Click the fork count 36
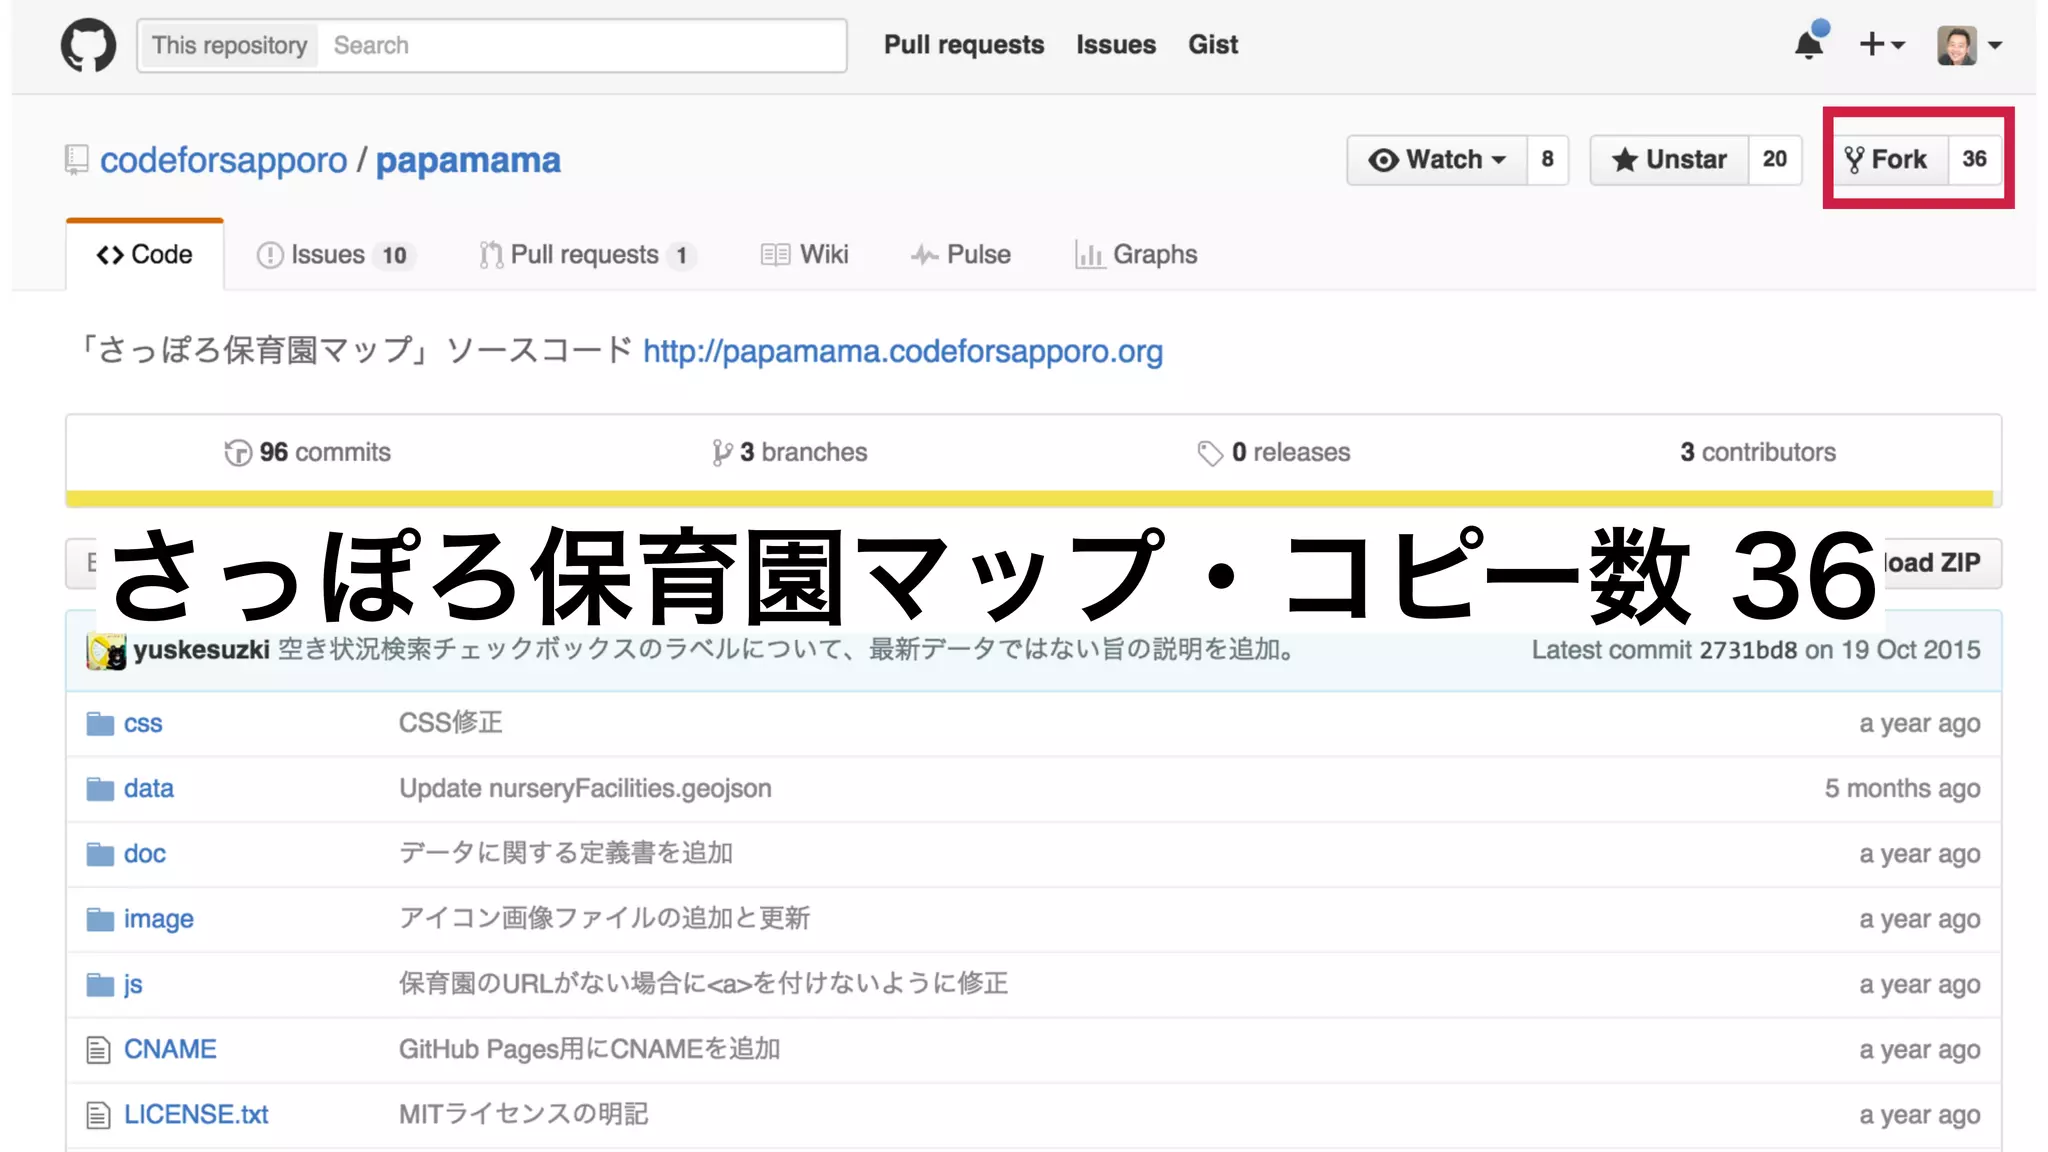2048x1152 pixels. pos(1974,160)
